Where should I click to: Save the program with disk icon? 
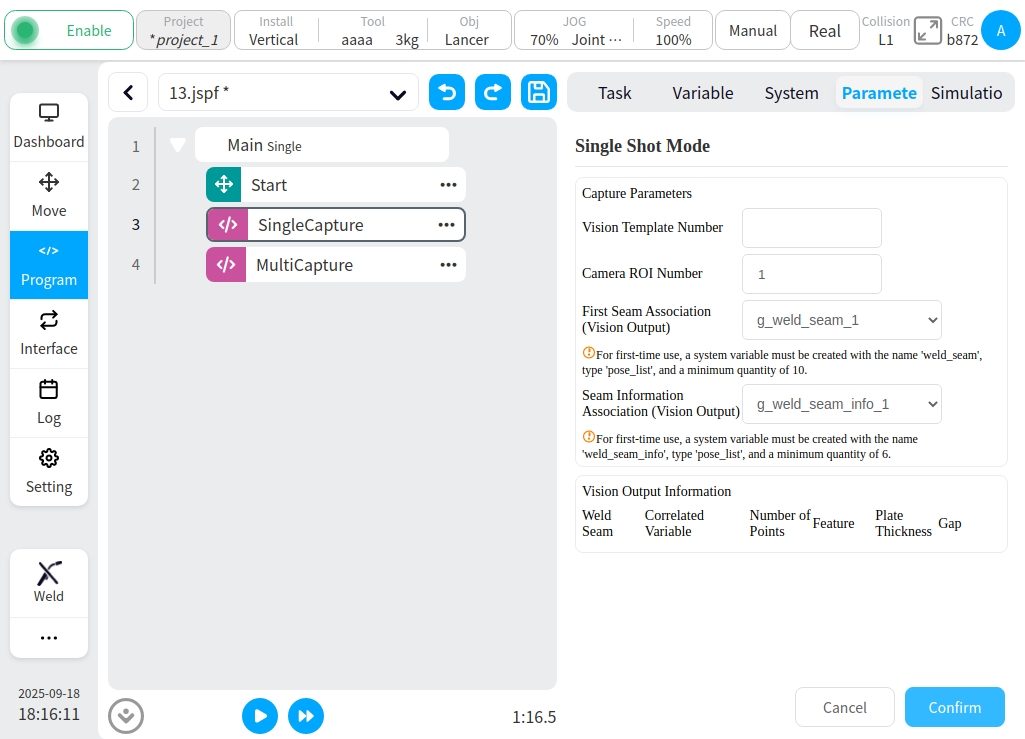(x=539, y=93)
